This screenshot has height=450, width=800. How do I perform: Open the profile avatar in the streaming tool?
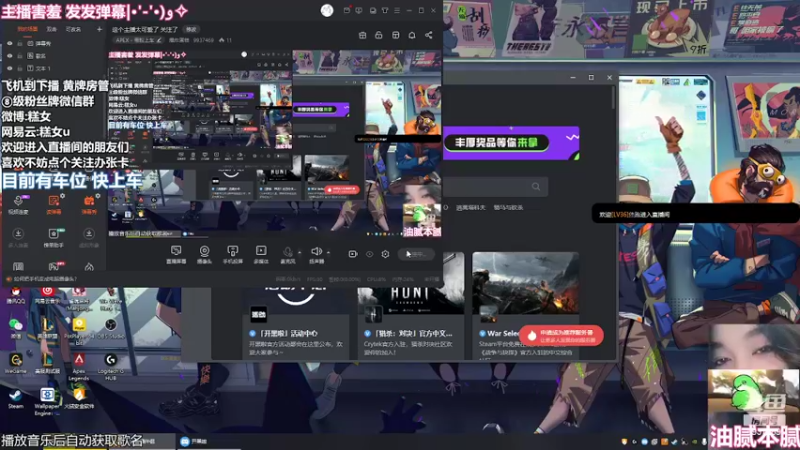(327, 10)
